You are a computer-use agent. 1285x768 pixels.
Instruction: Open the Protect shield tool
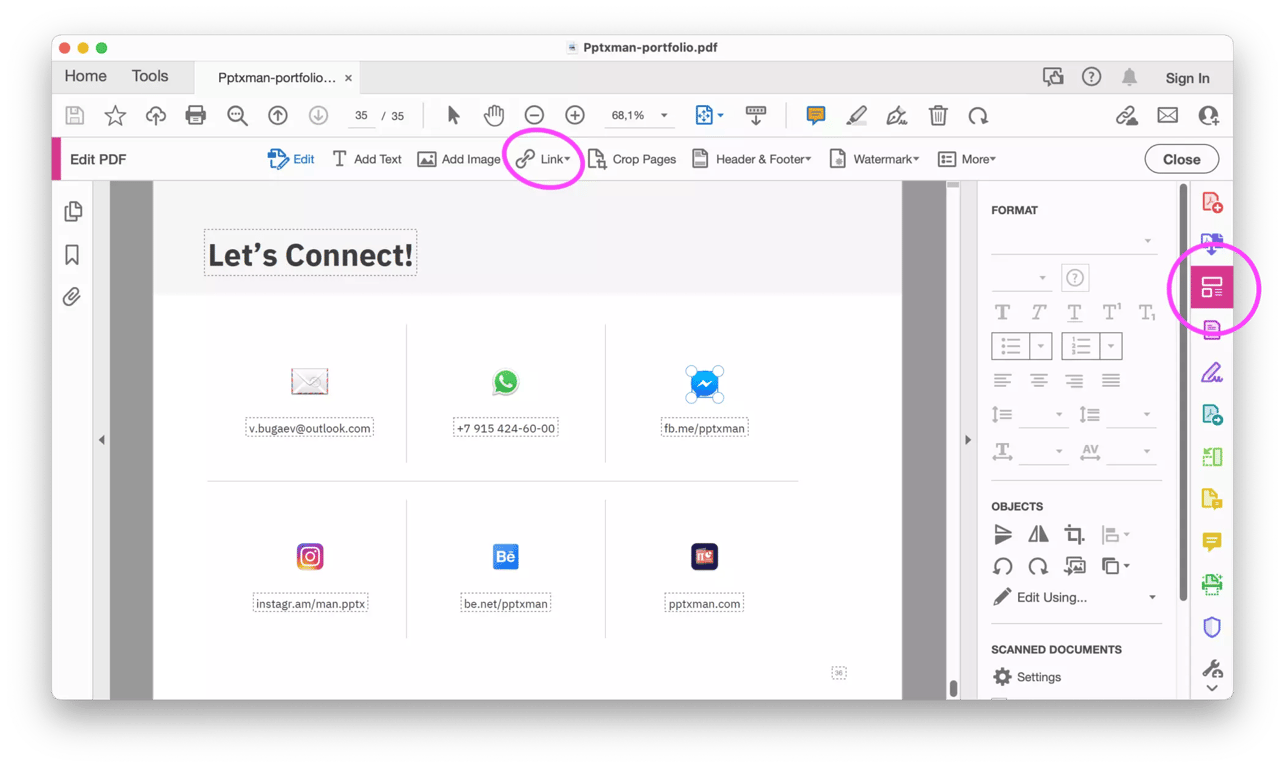coord(1212,627)
